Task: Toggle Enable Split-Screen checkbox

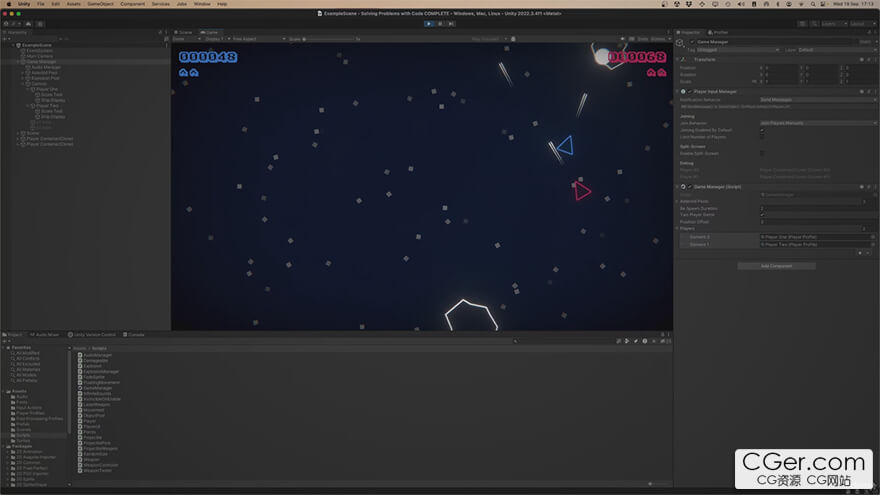Action: point(762,153)
